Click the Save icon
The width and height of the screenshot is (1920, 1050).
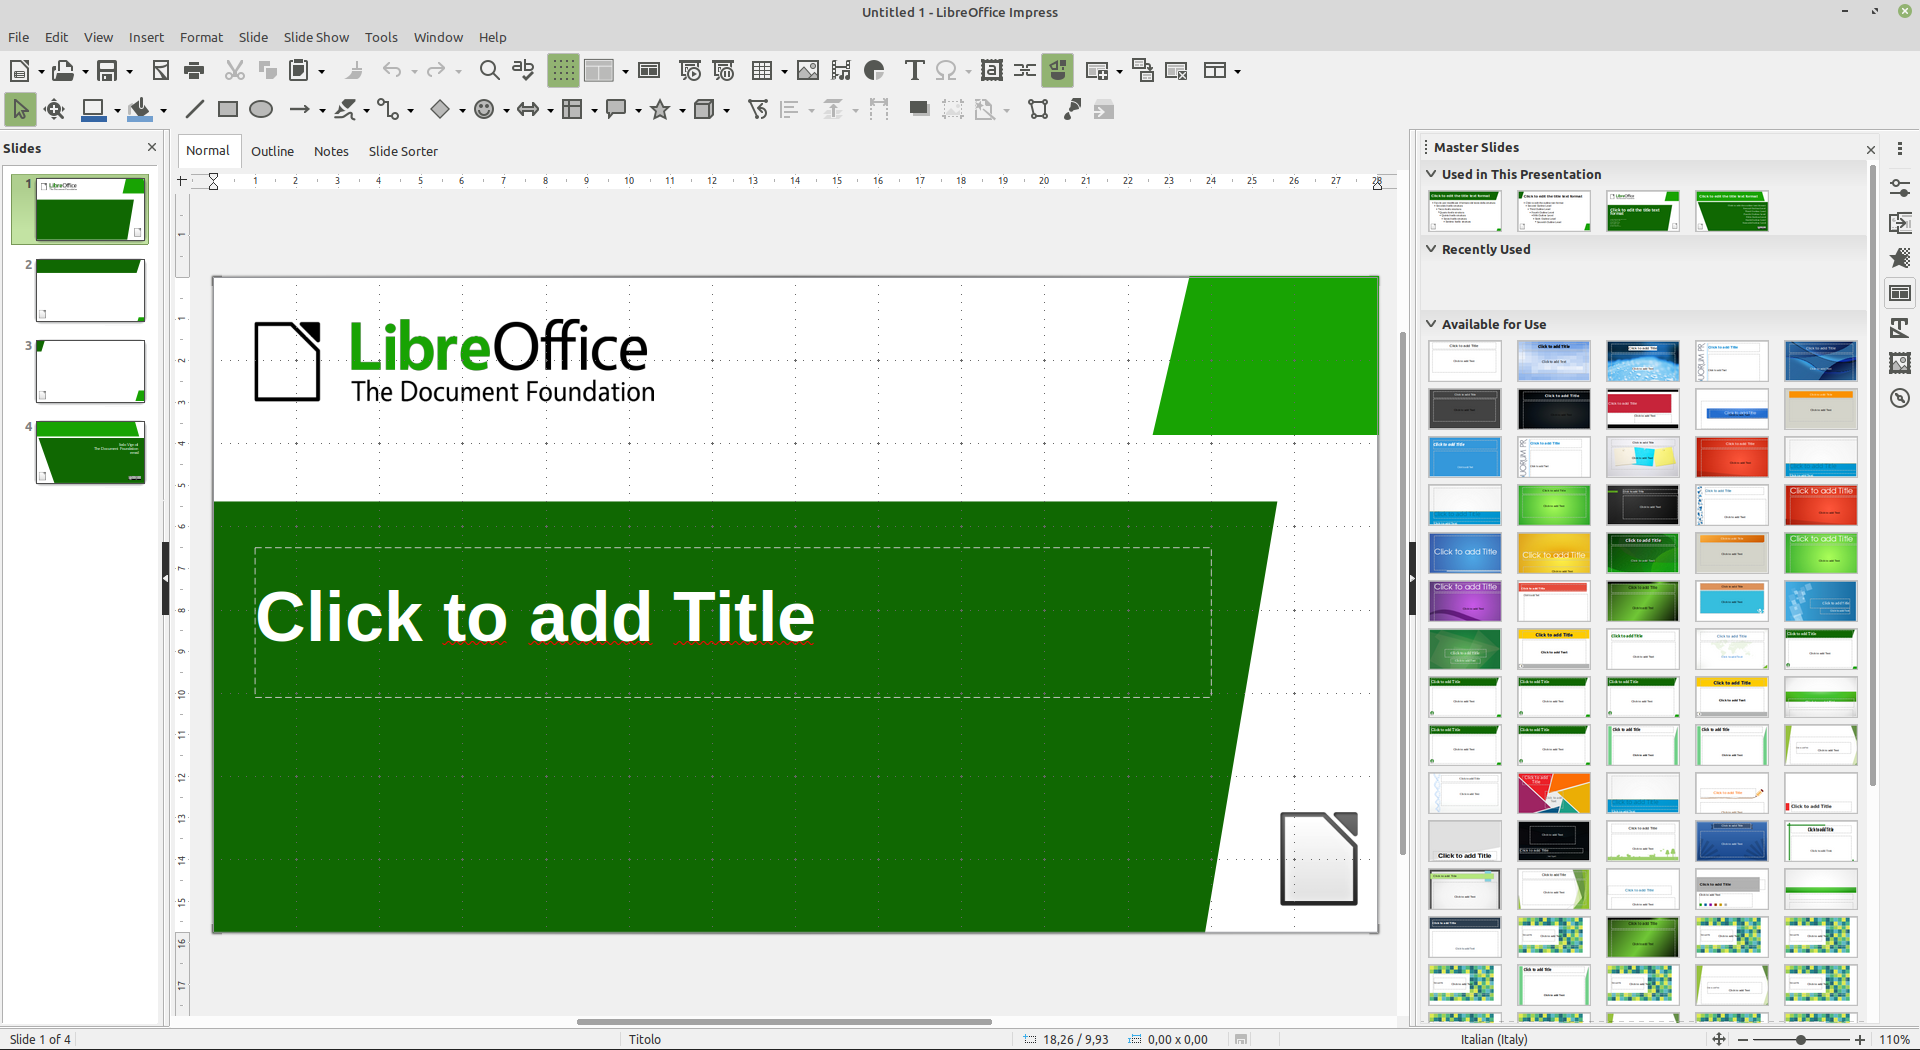(x=107, y=71)
